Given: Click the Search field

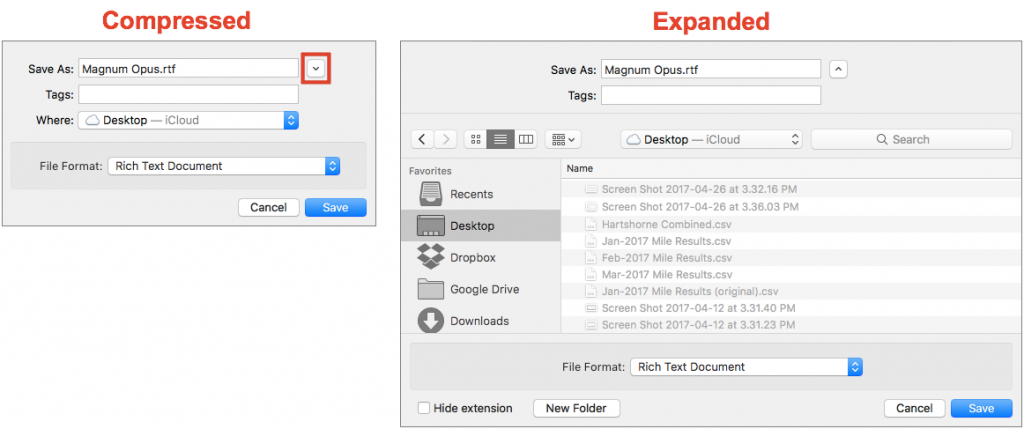Looking at the screenshot, I should (x=911, y=139).
